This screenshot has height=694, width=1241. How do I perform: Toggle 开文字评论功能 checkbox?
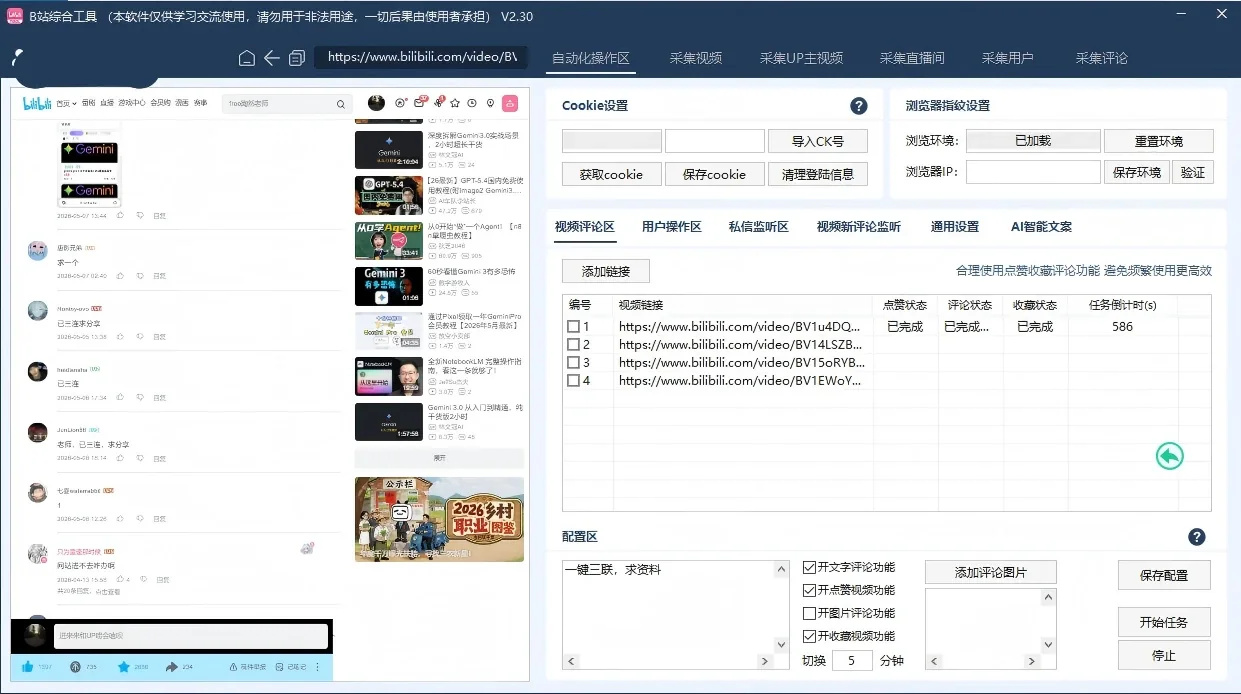click(810, 567)
